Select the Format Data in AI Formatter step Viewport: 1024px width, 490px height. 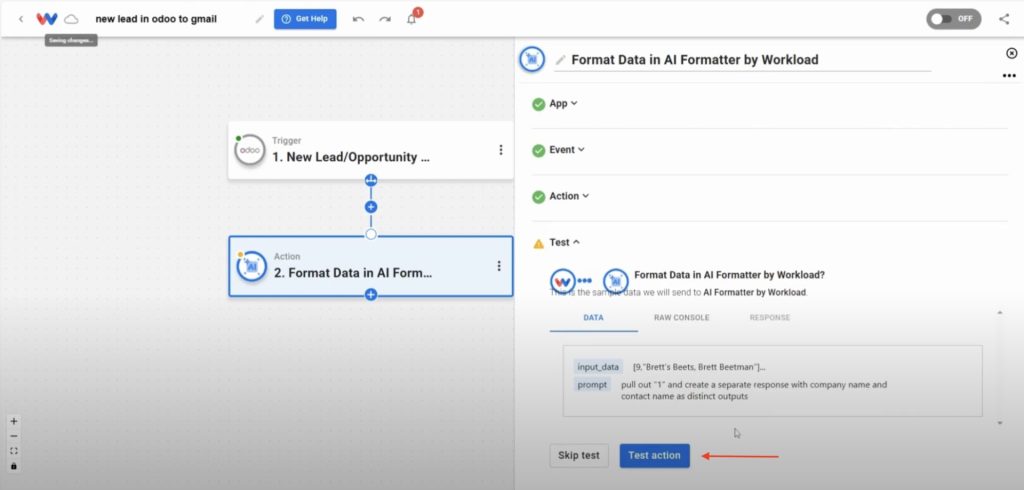click(371, 267)
